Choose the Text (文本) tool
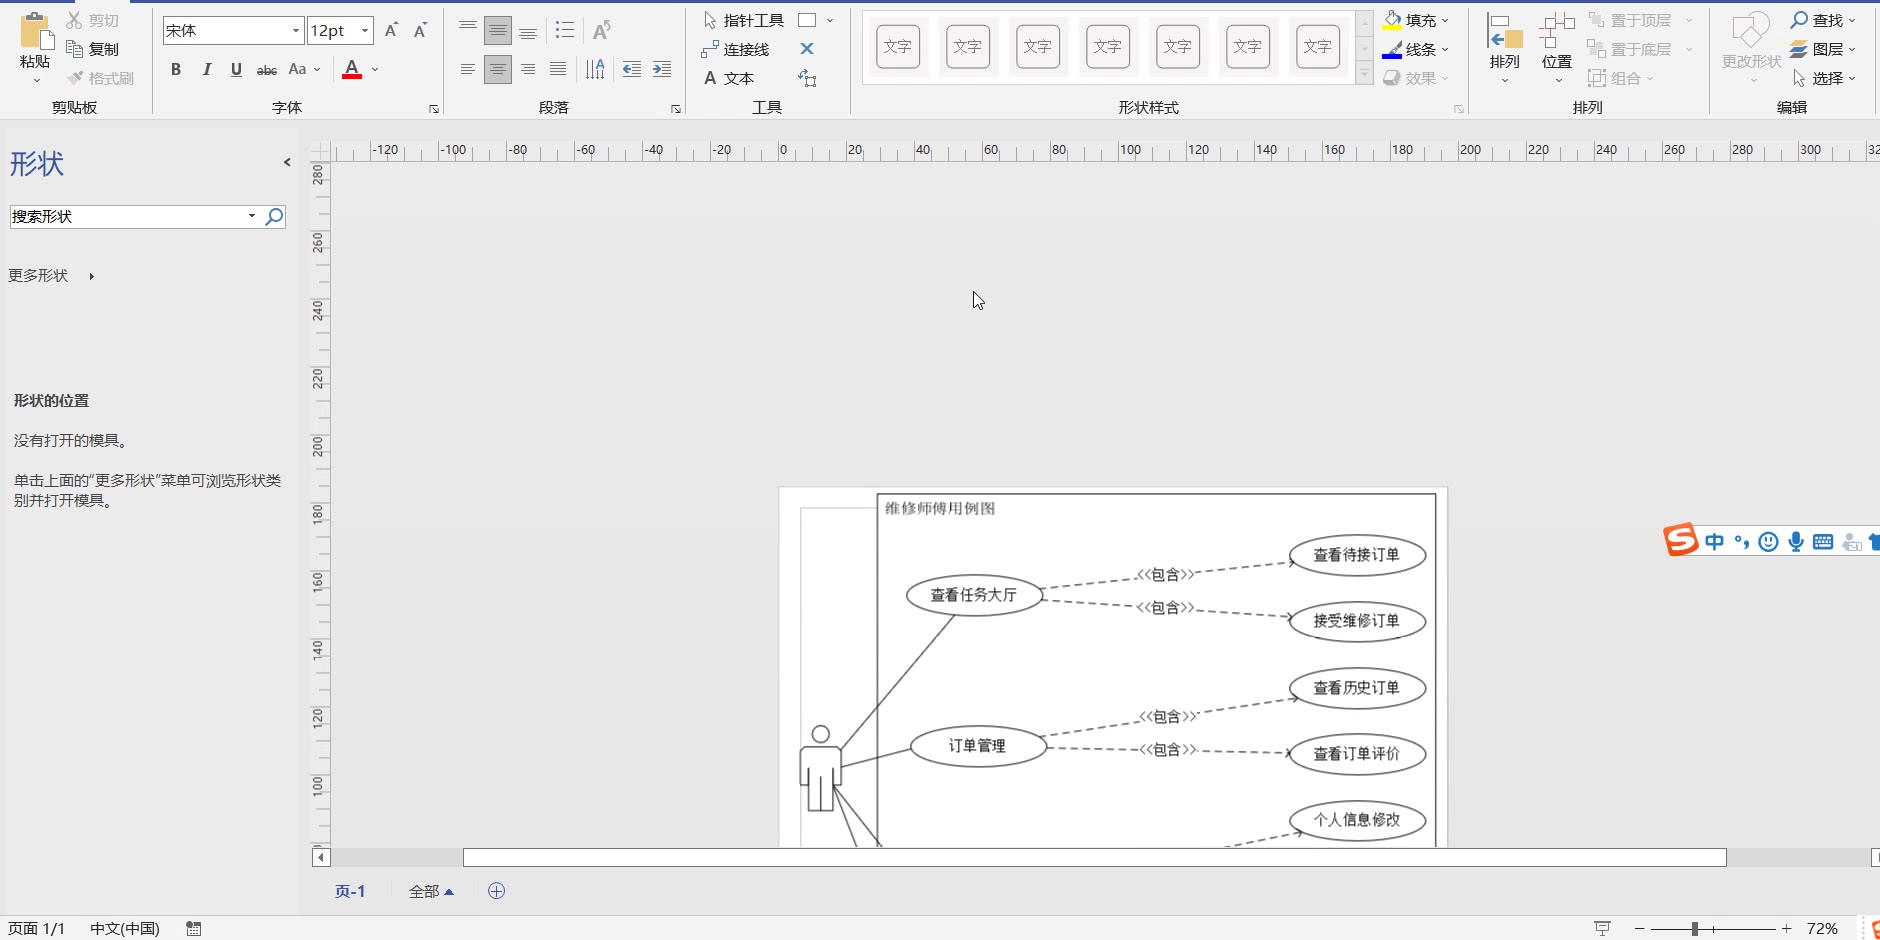1880x940 pixels. point(729,78)
